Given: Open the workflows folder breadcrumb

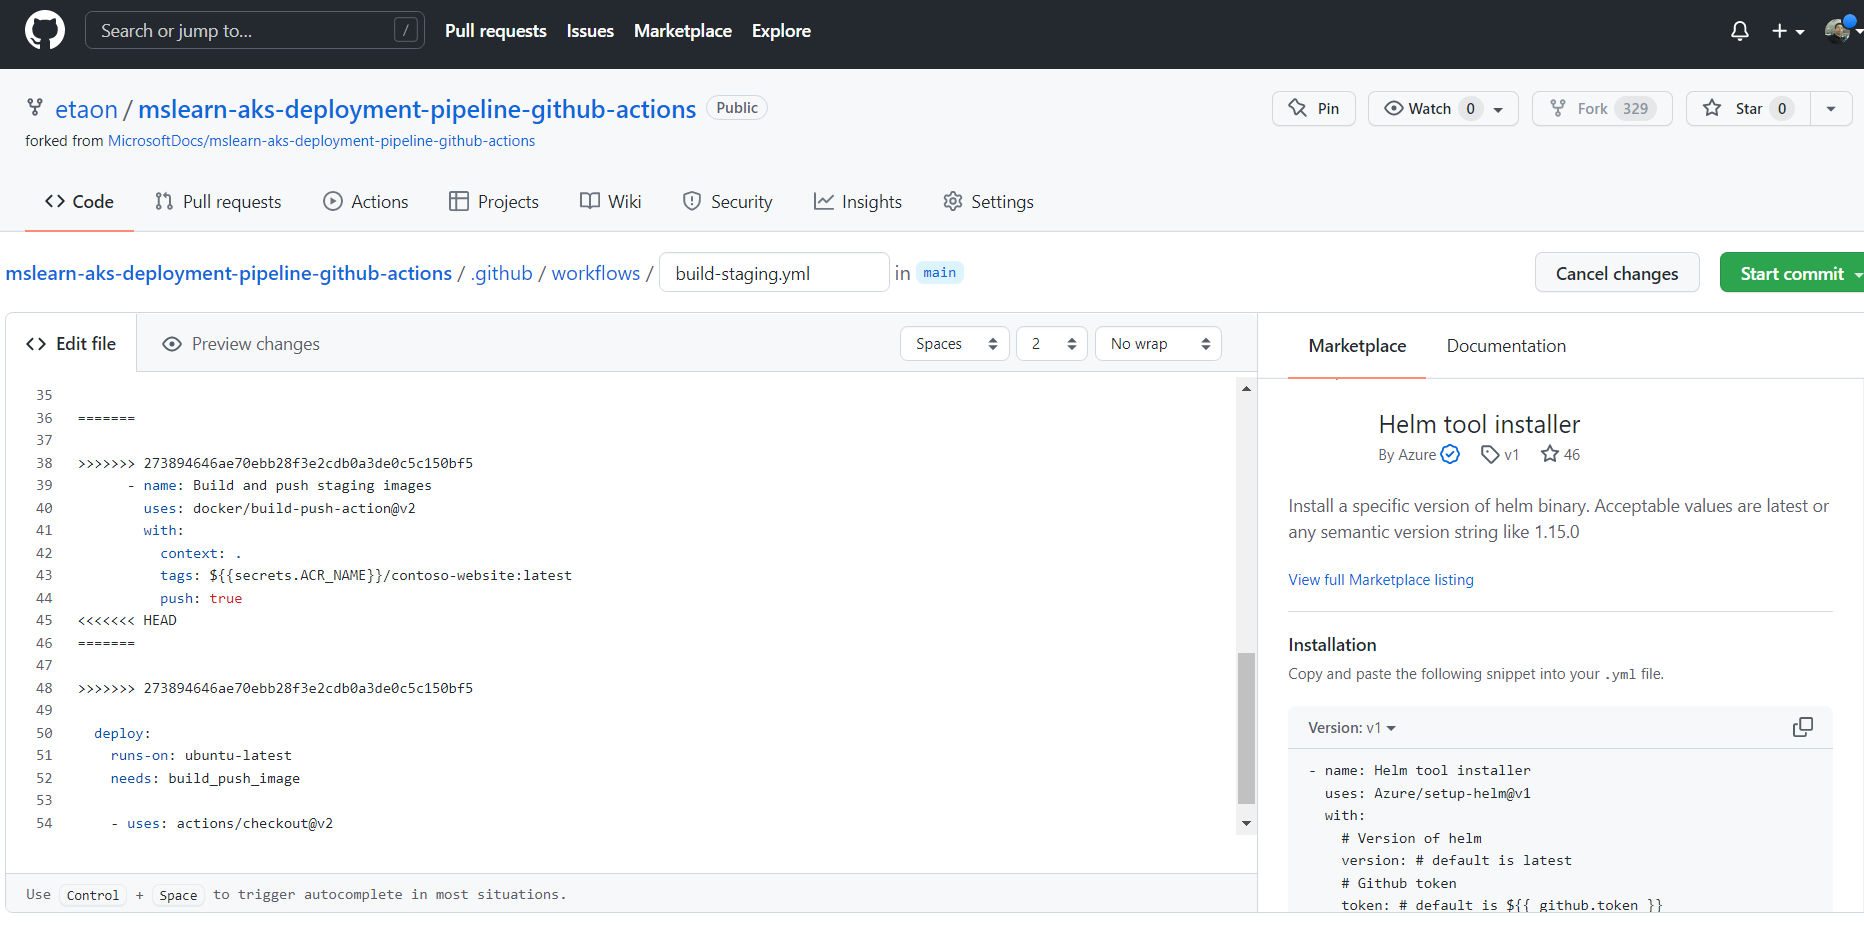Looking at the screenshot, I should (596, 273).
